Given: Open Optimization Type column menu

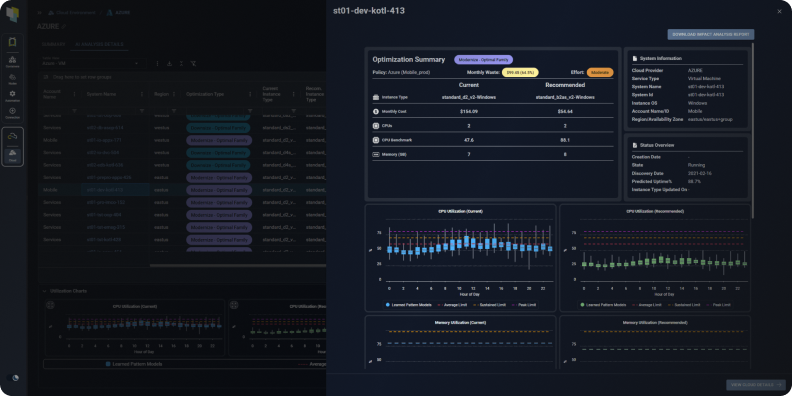Looking at the screenshot, I should pyautogui.click(x=250, y=94).
